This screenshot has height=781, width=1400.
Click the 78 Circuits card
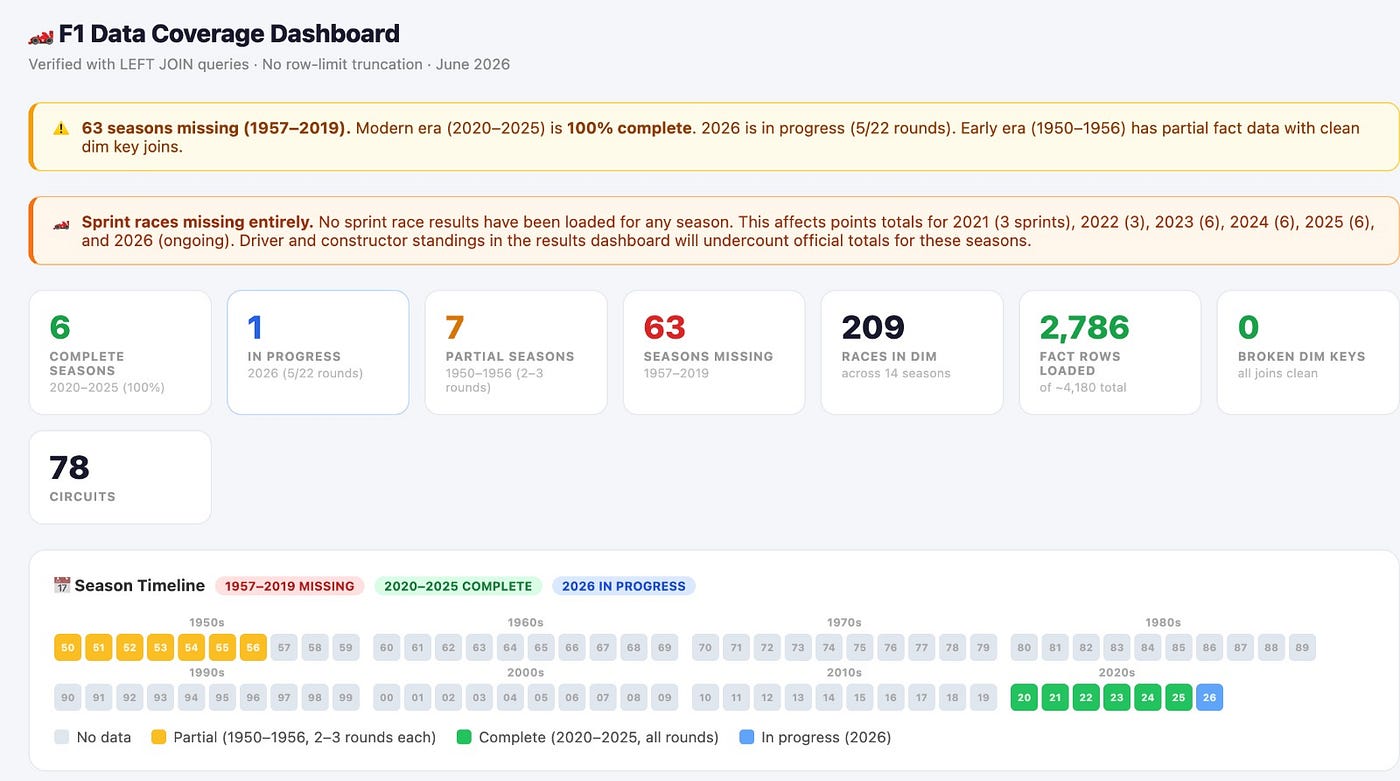(x=120, y=477)
